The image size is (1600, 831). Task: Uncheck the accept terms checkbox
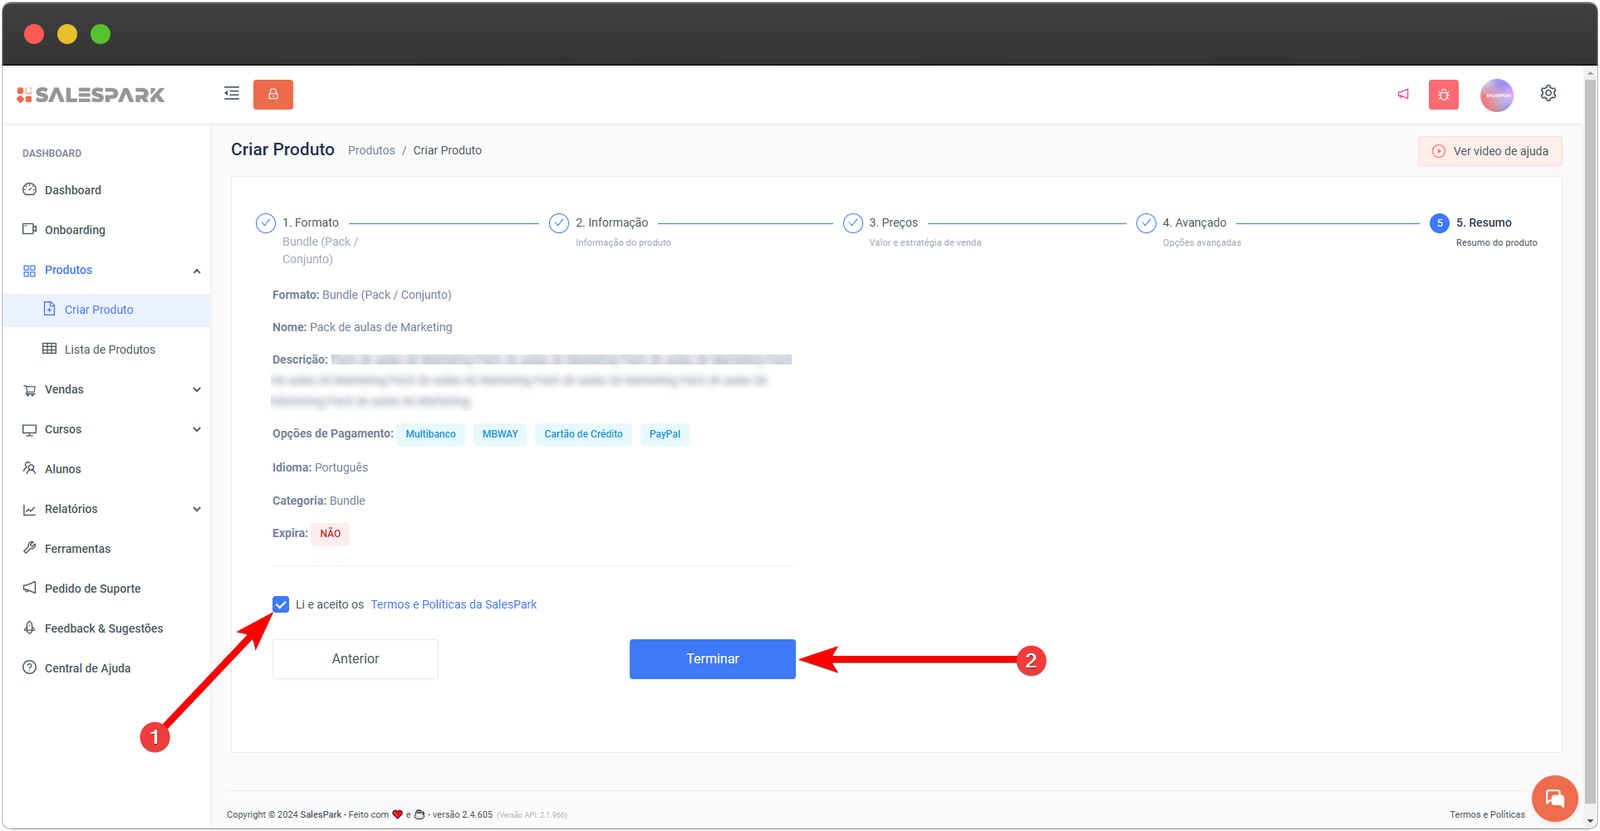[x=281, y=604]
